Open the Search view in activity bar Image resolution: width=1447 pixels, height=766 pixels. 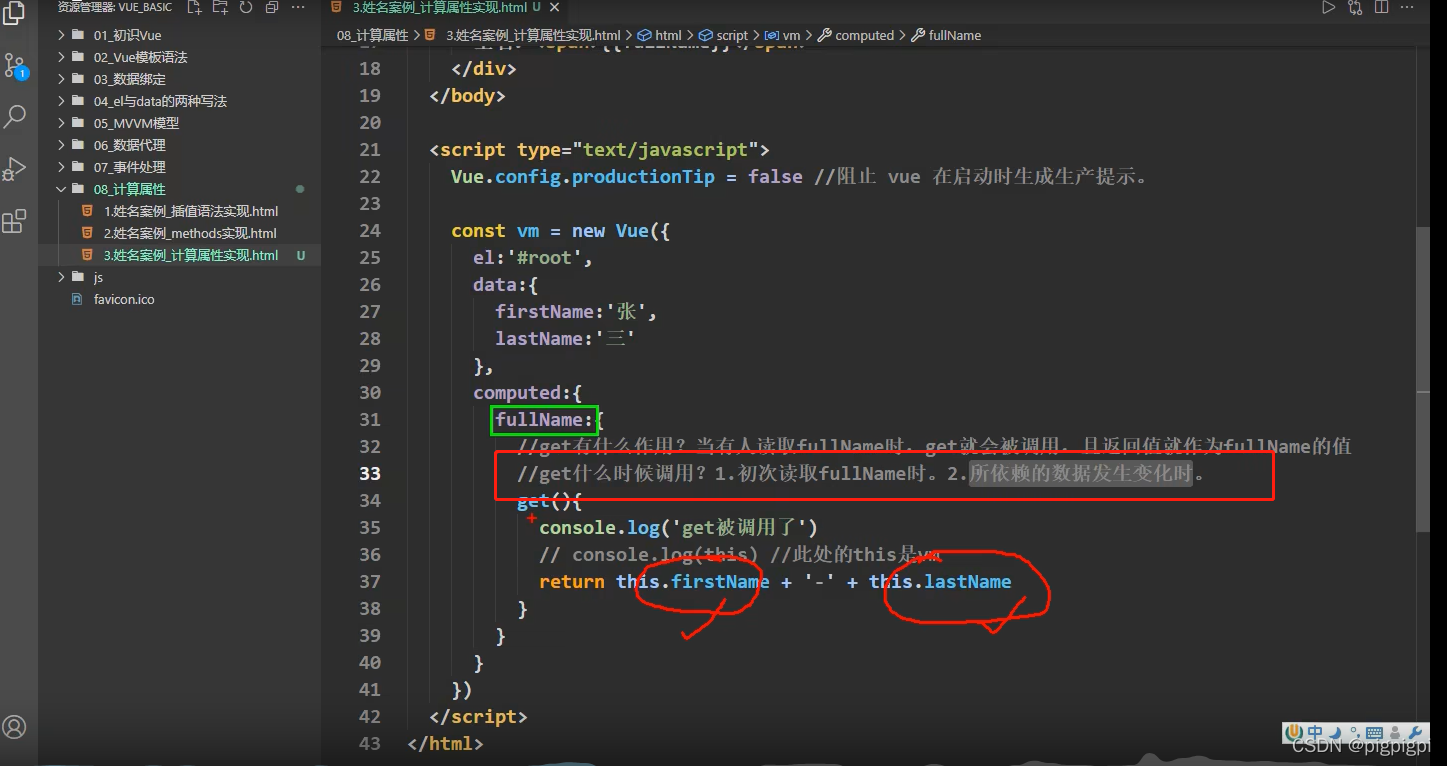[x=14, y=116]
